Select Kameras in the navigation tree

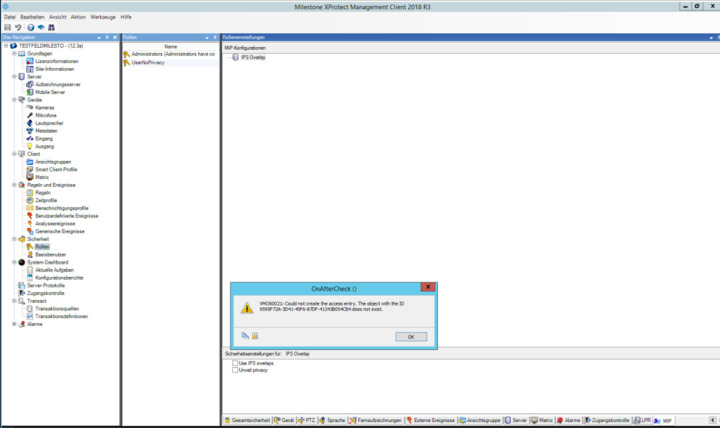click(x=45, y=107)
